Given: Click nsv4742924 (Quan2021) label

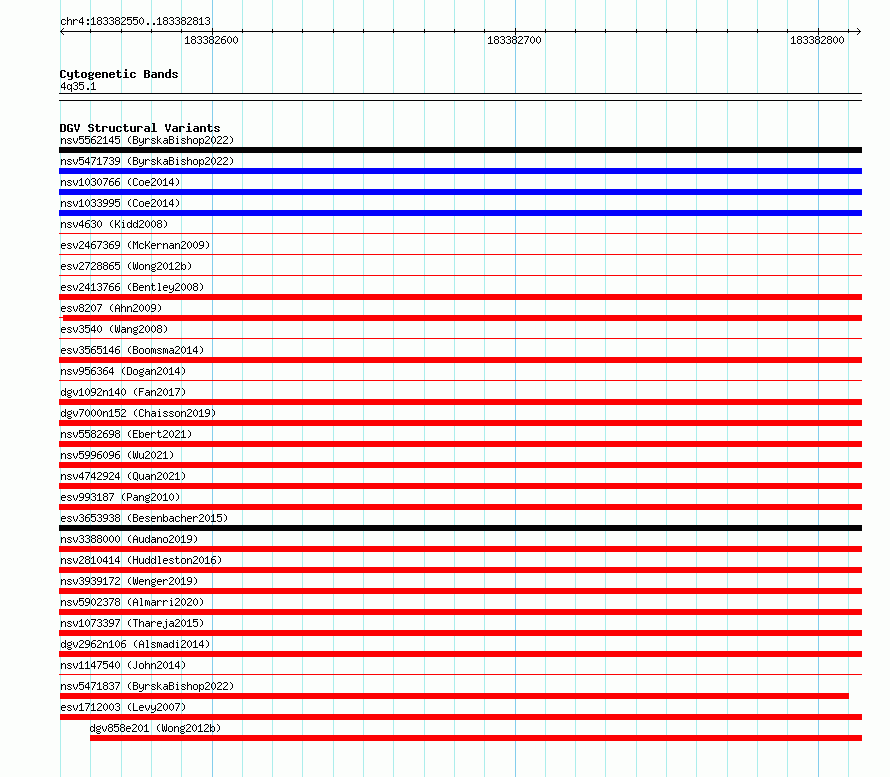Looking at the screenshot, I should [x=123, y=476].
